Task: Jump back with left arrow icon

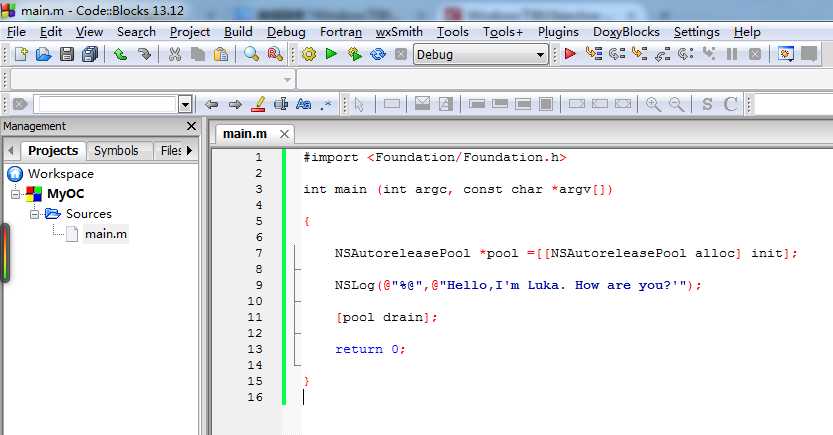Action: [x=211, y=104]
